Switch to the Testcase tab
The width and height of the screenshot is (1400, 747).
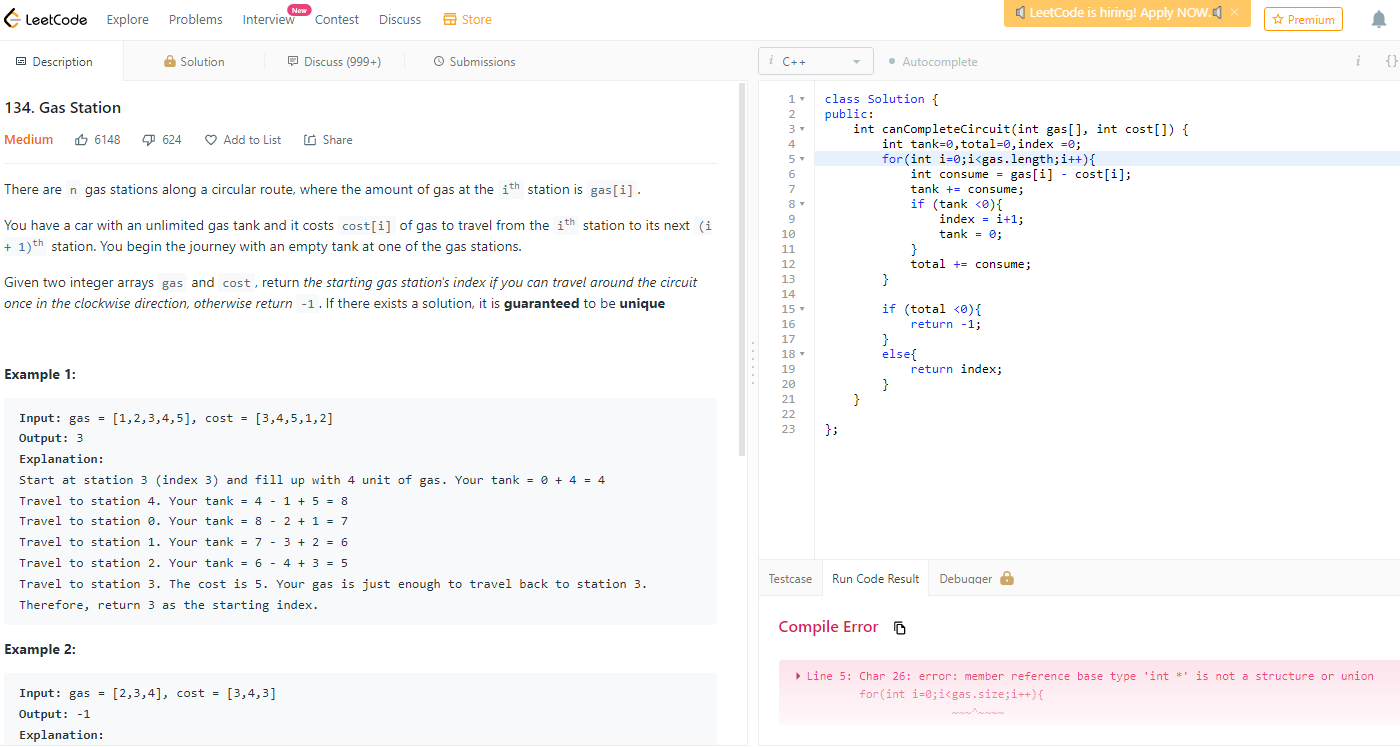point(790,578)
